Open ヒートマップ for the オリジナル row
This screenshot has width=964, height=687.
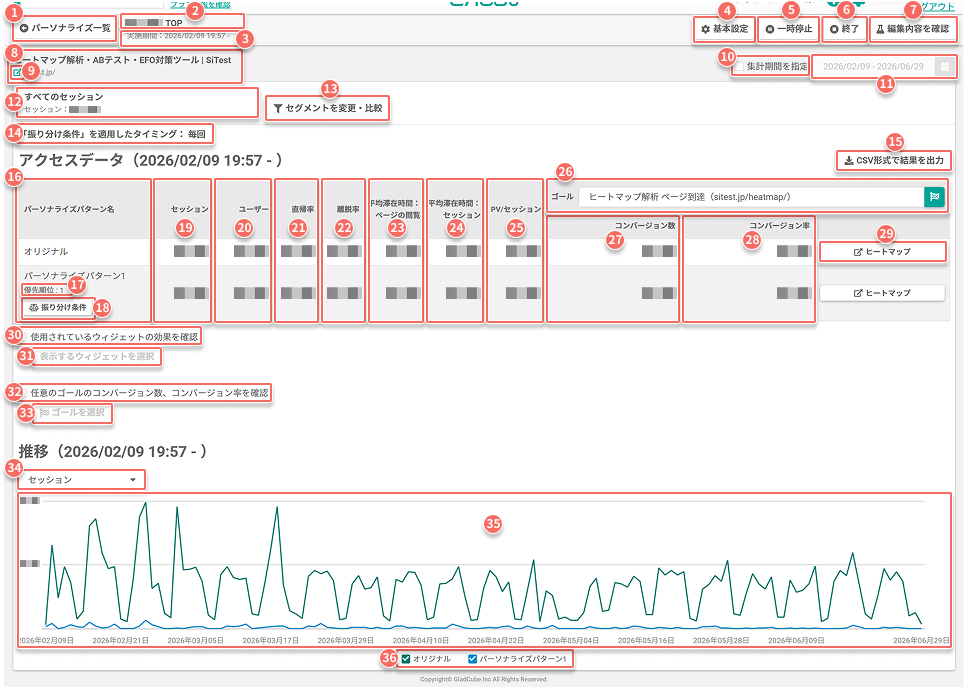pos(882,252)
